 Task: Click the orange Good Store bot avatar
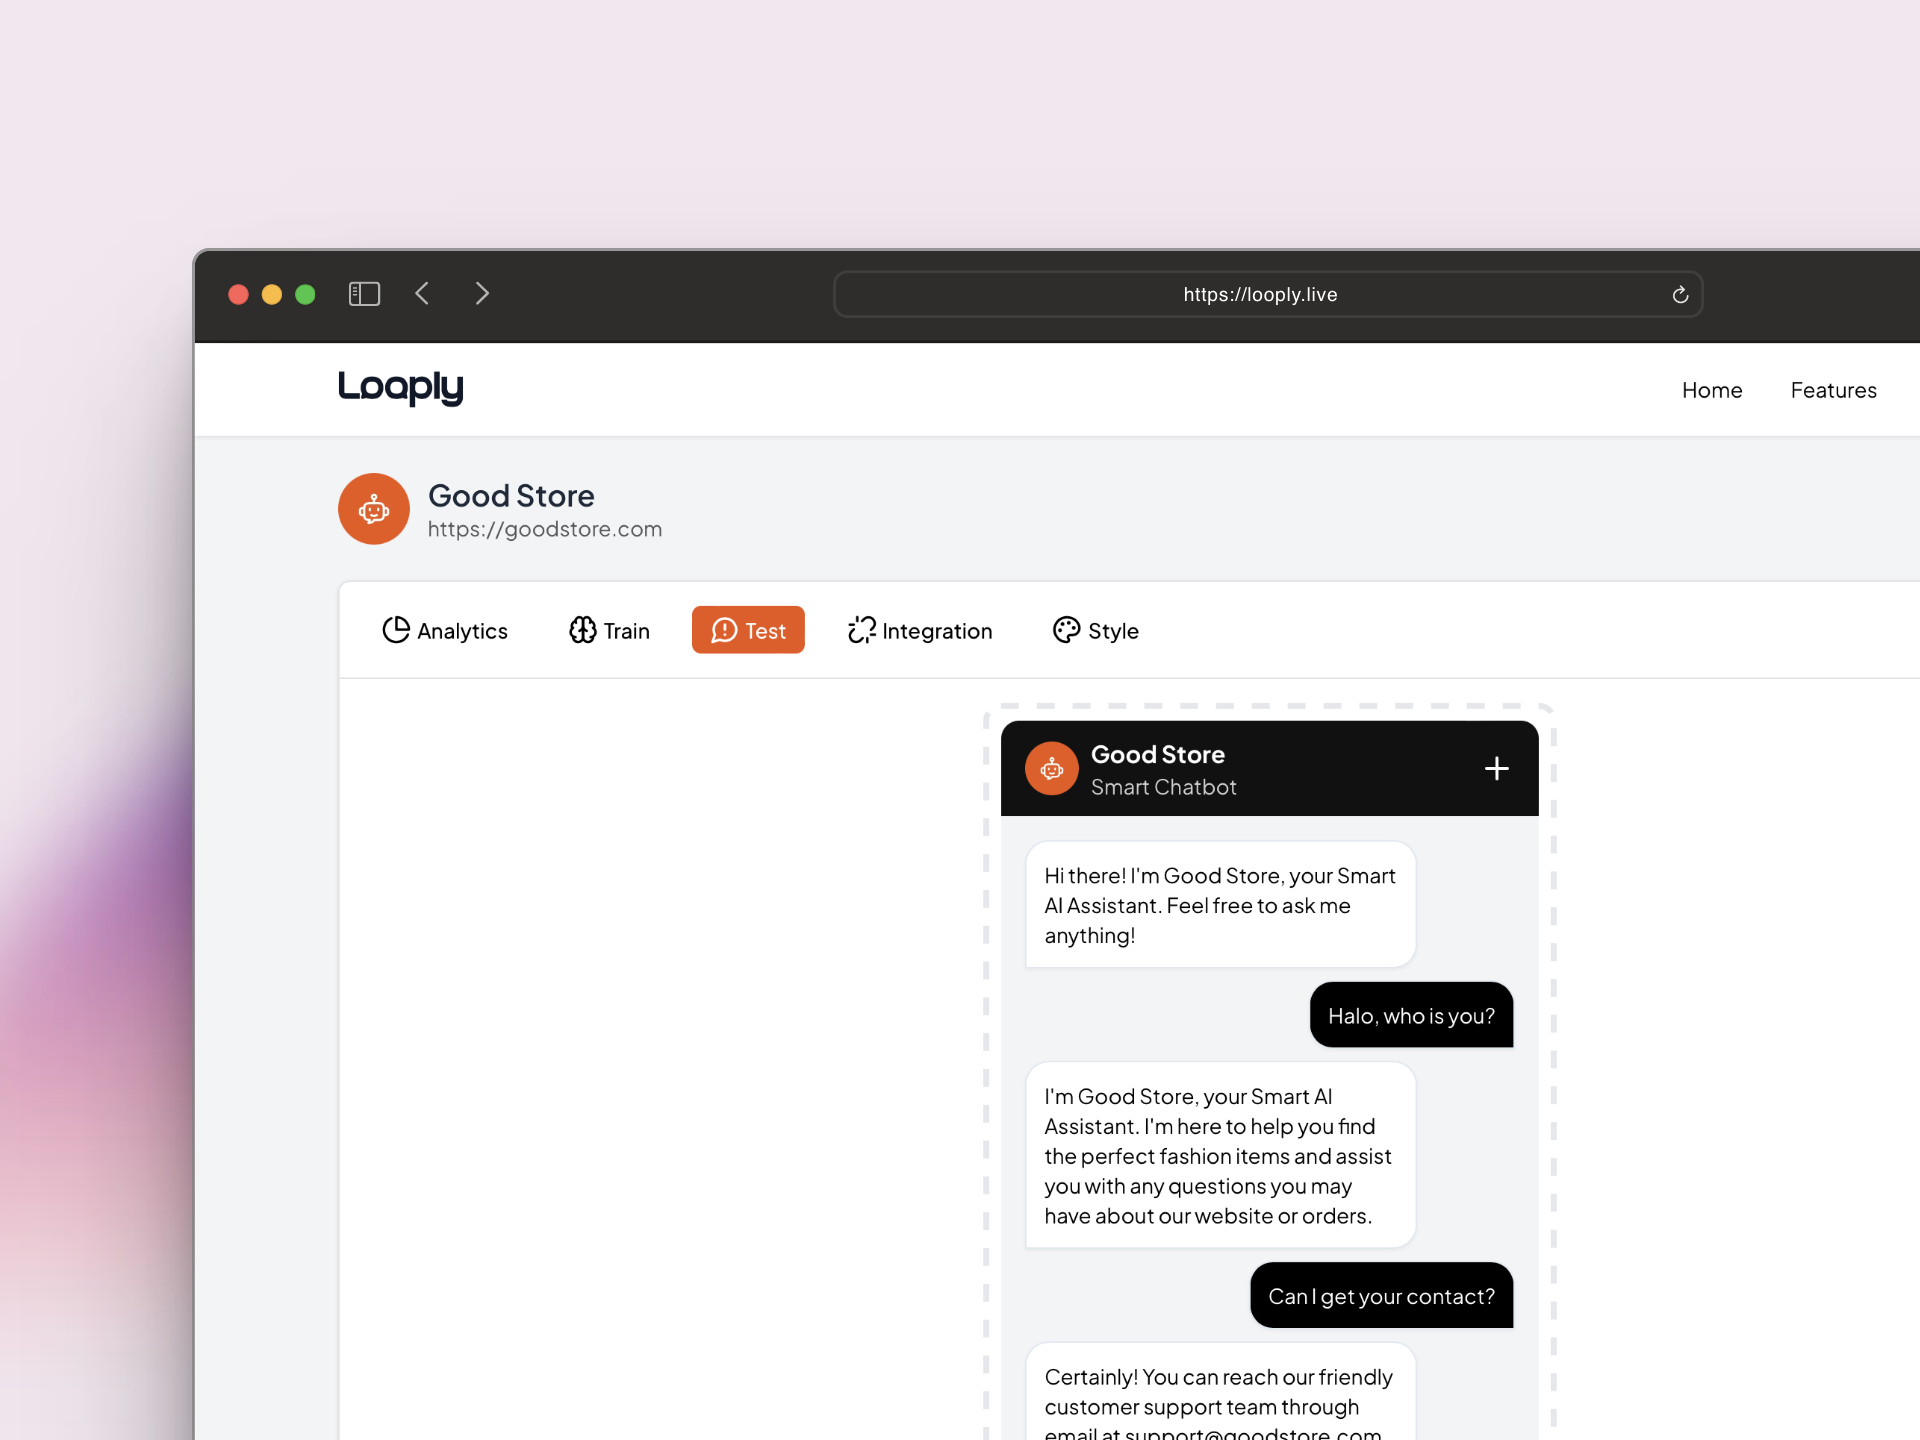(x=374, y=509)
